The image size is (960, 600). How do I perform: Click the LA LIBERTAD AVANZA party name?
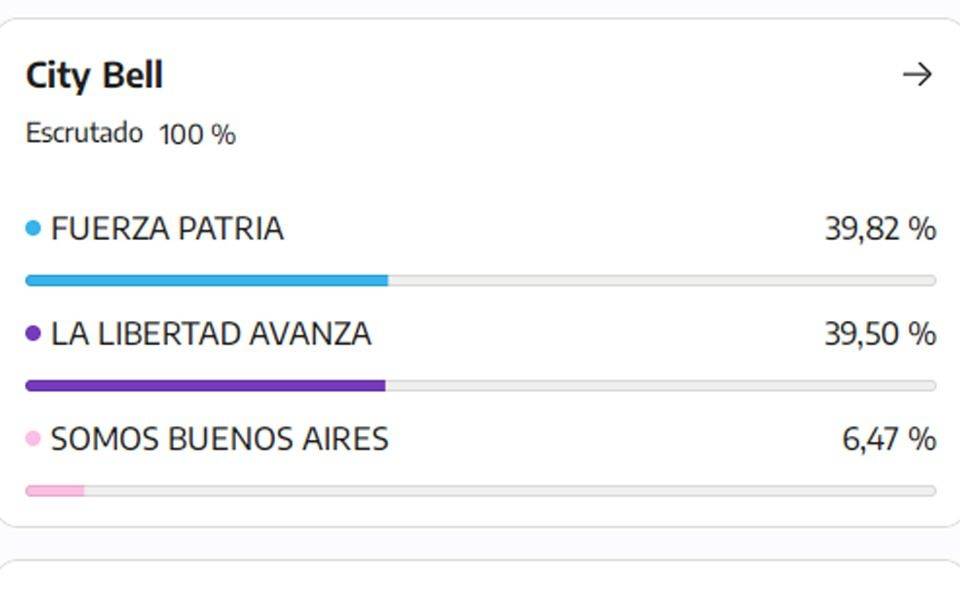(211, 334)
